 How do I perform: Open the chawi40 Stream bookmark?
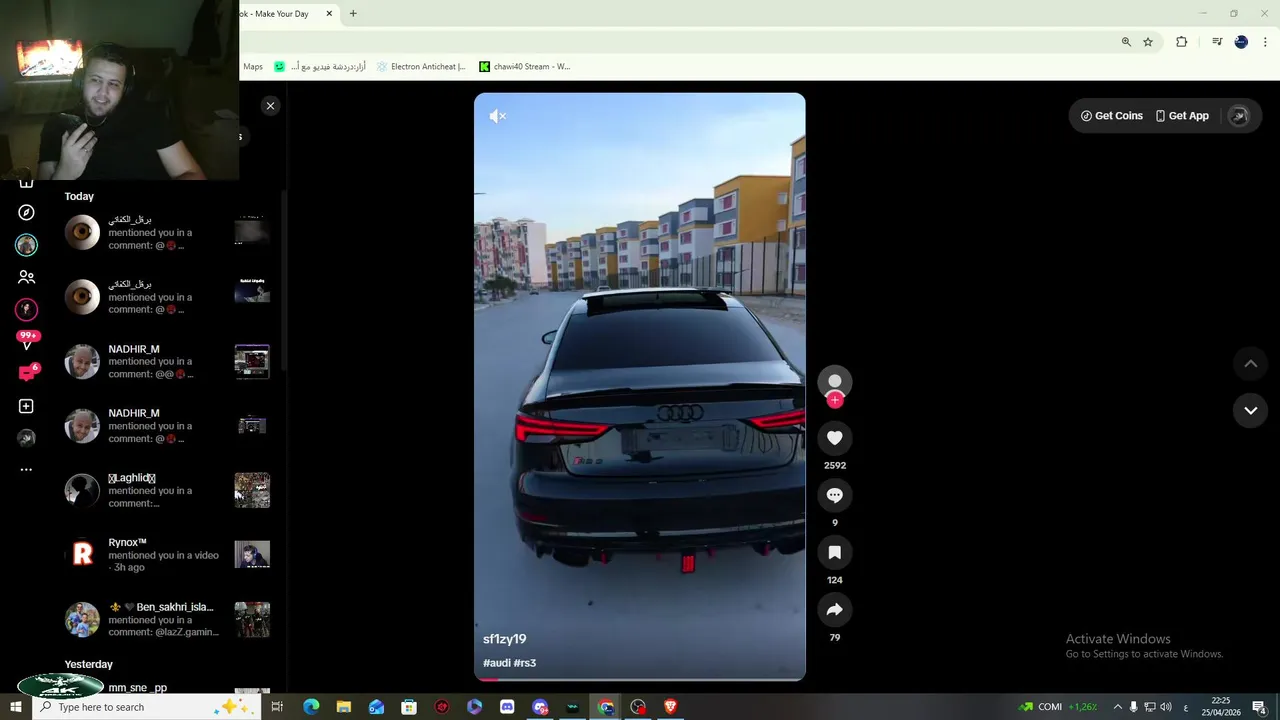pyautogui.click(x=524, y=67)
